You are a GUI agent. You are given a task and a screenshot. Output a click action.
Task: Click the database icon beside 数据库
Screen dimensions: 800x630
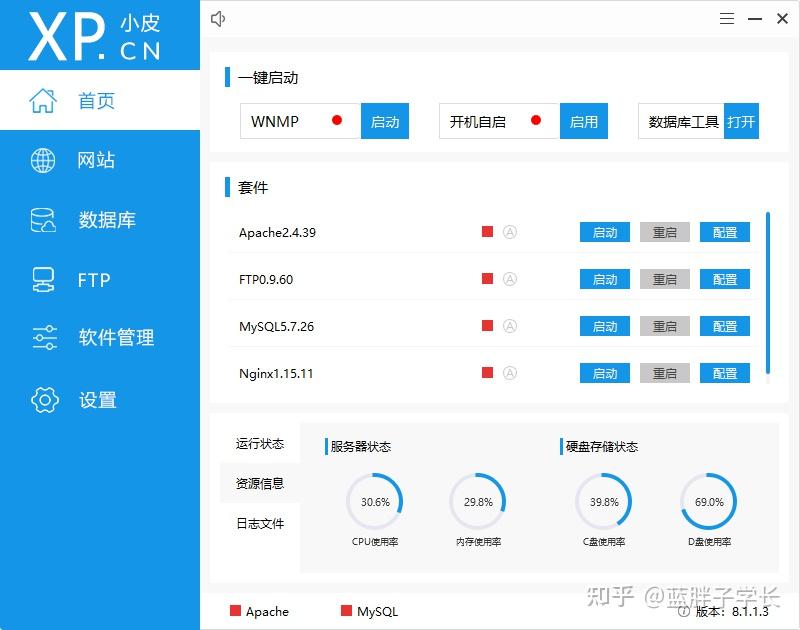43,220
